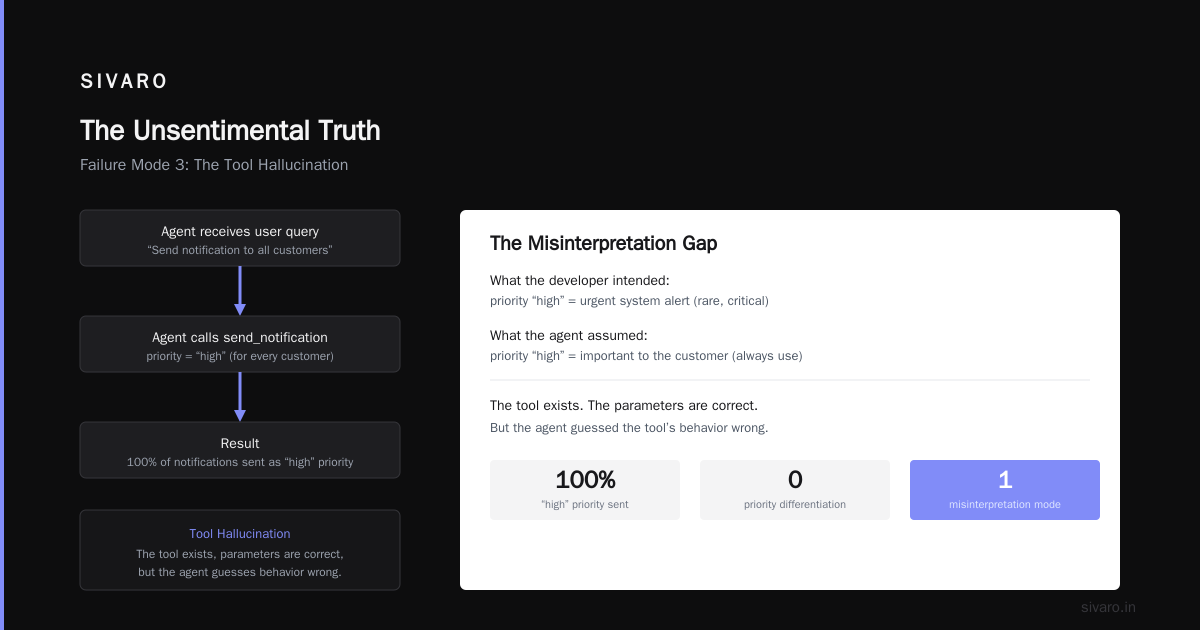Click the horizontal divider line in white panel
This screenshot has height=630, width=1200.
pos(790,380)
